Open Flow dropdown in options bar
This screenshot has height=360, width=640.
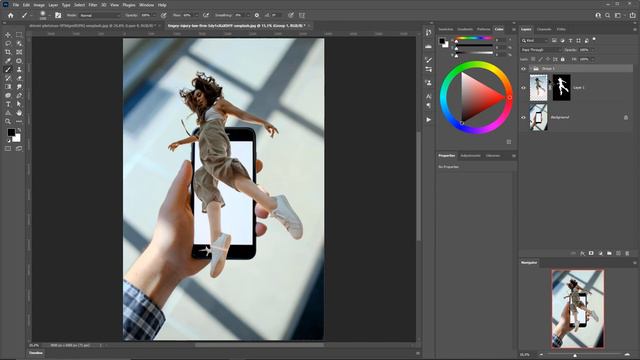(196, 15)
